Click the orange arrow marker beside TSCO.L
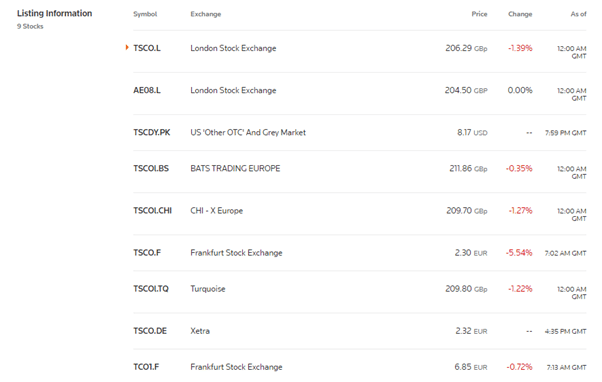The height and width of the screenshot is (382, 602). [127, 48]
